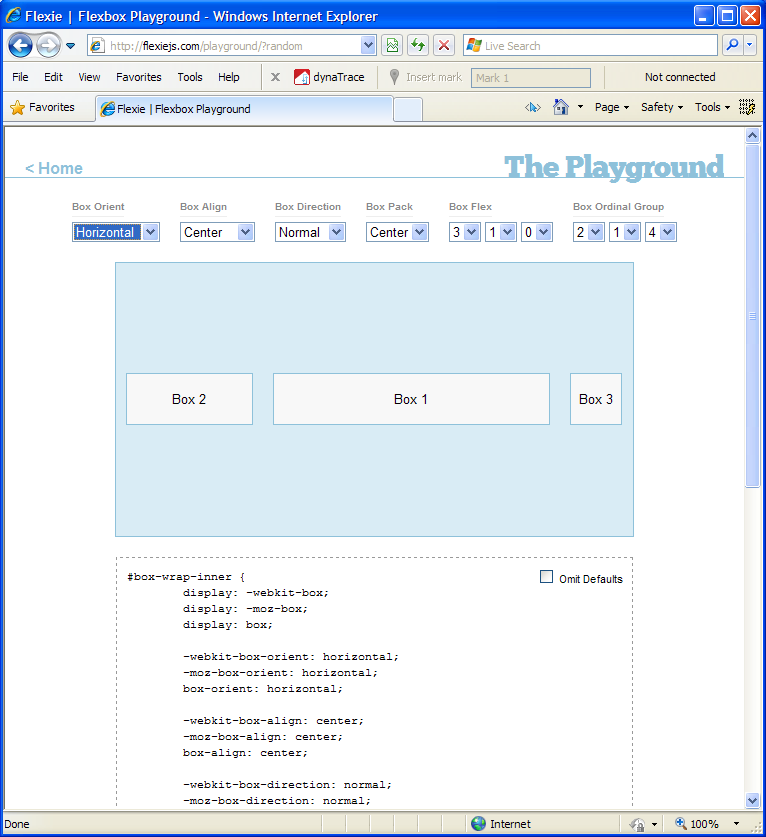Click the Compatibility View torn-page icon
766x837 pixels.
click(x=392, y=45)
